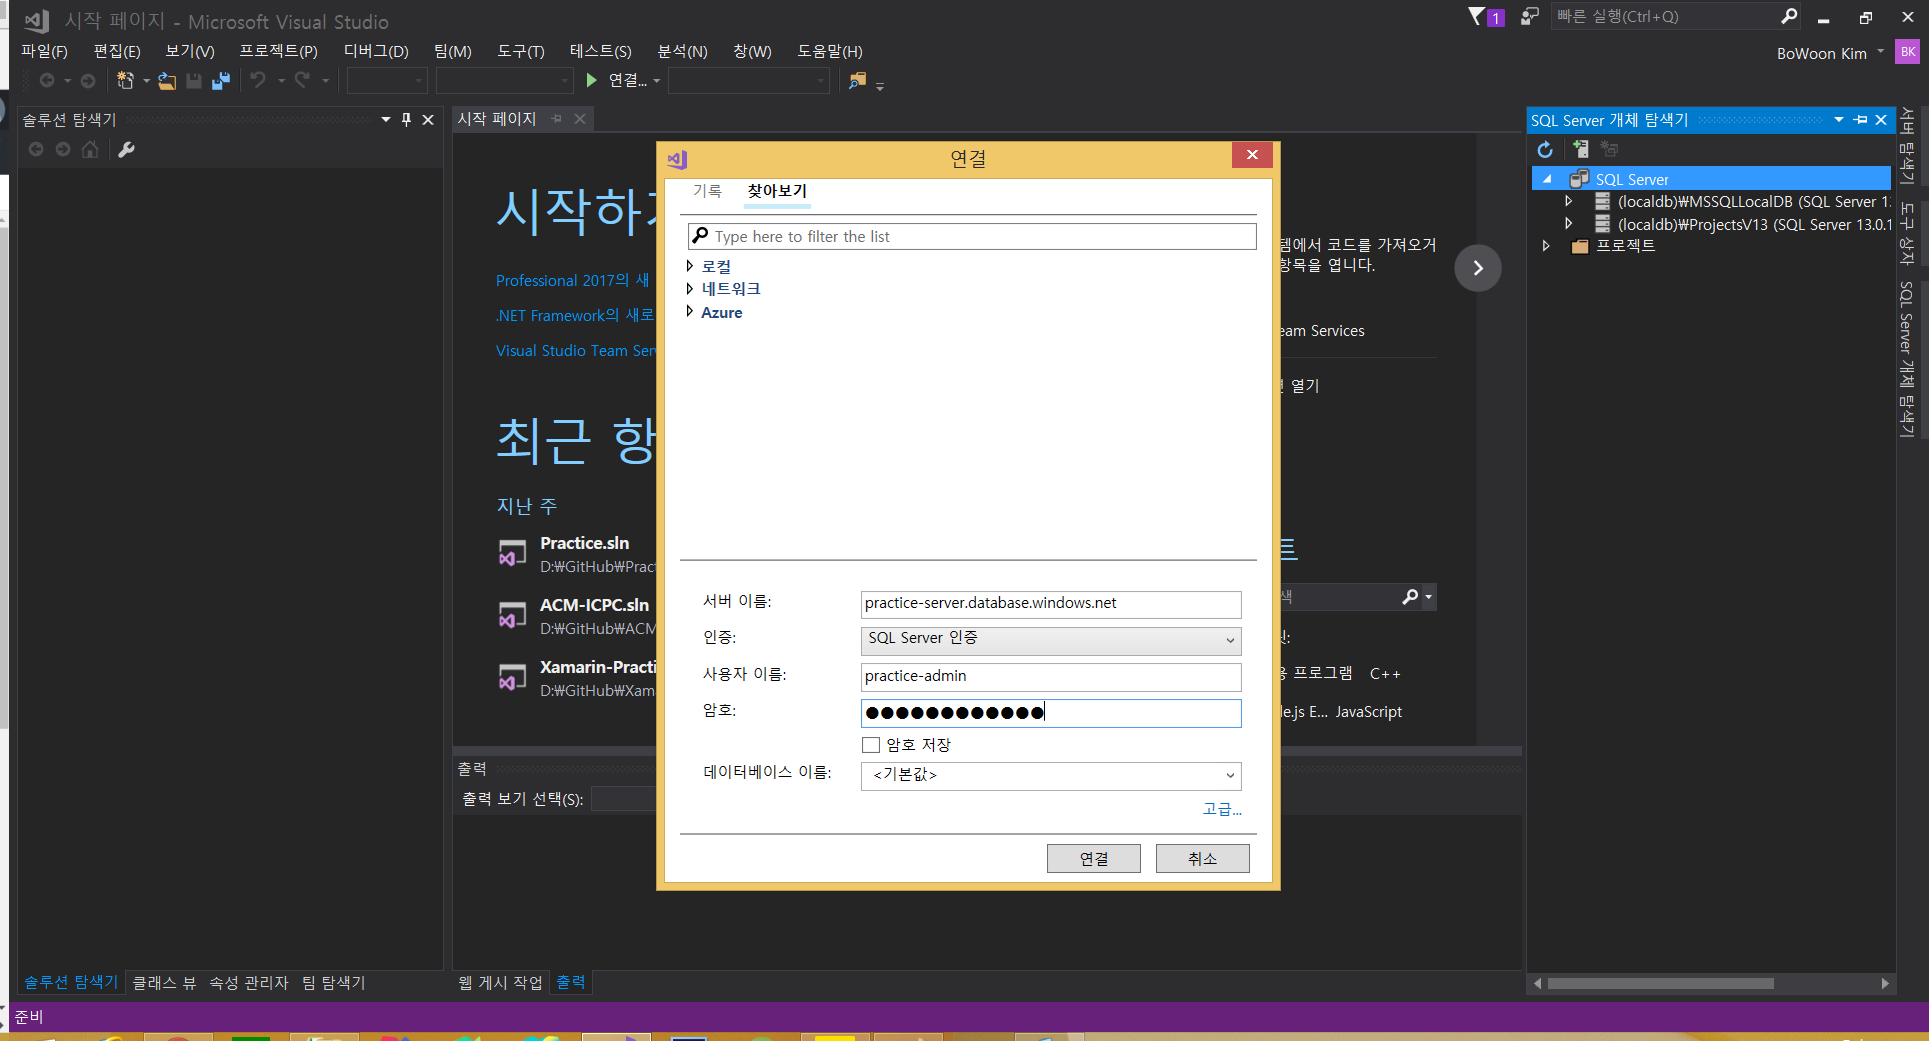Click the auto-hide pin of SQL Server 개체 탐색기
1929x1041 pixels.
tap(1860, 120)
